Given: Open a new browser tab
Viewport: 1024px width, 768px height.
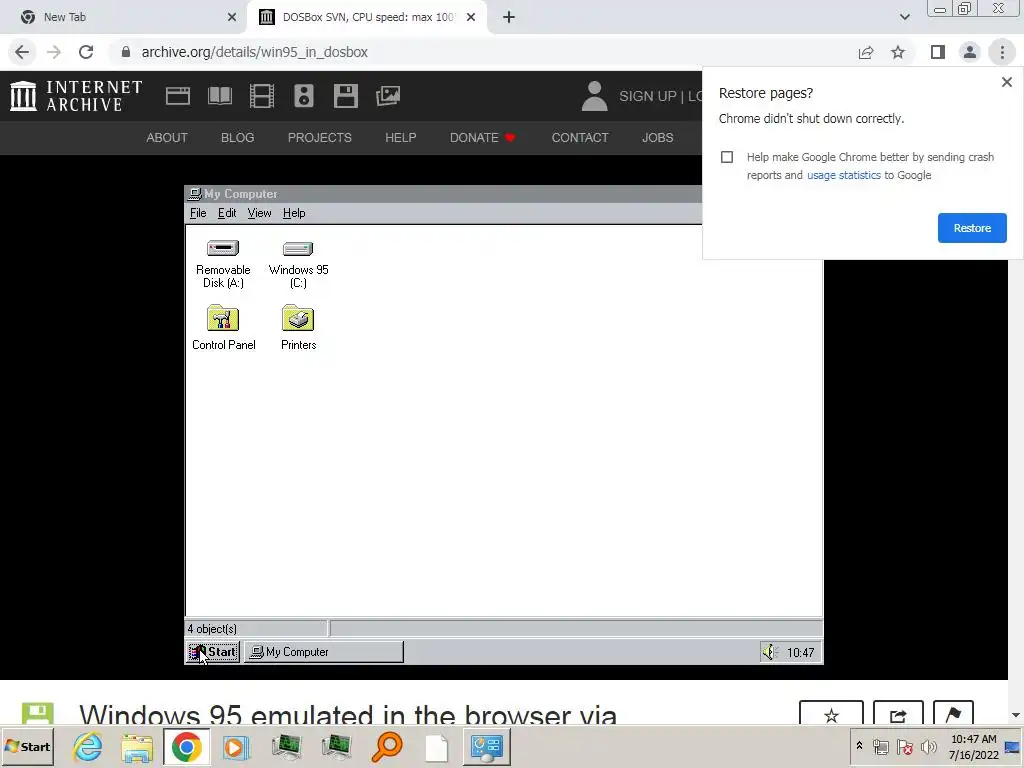Looking at the screenshot, I should pos(509,17).
